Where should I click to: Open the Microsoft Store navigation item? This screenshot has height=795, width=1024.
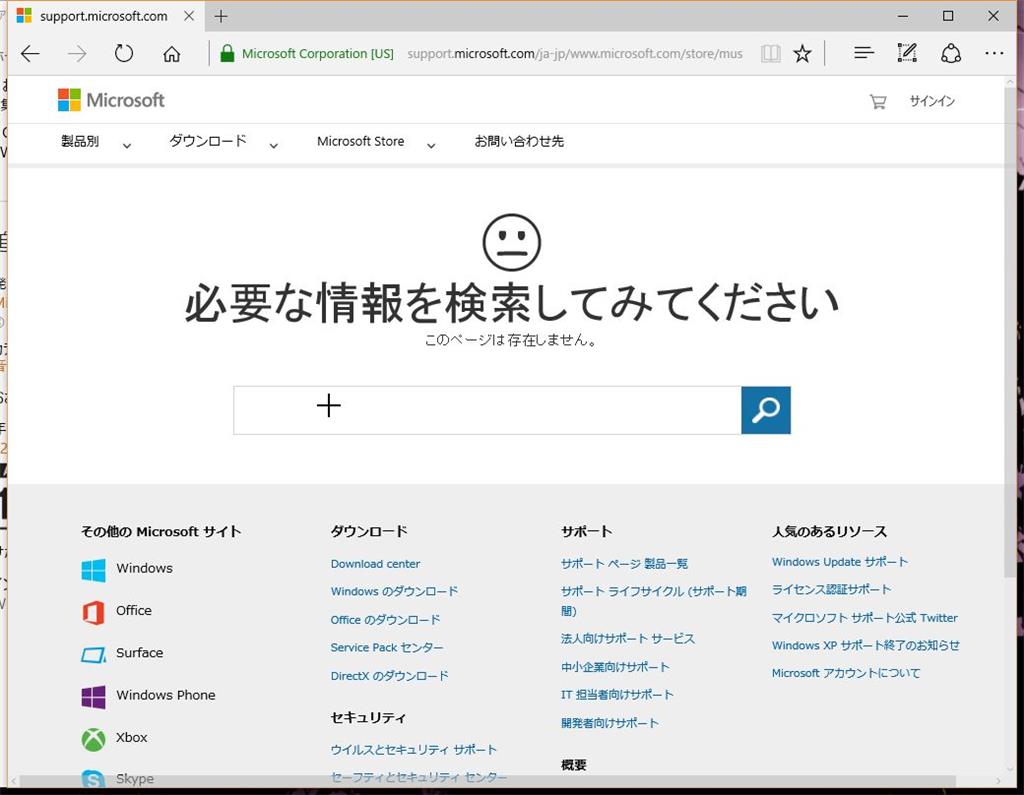[360, 141]
